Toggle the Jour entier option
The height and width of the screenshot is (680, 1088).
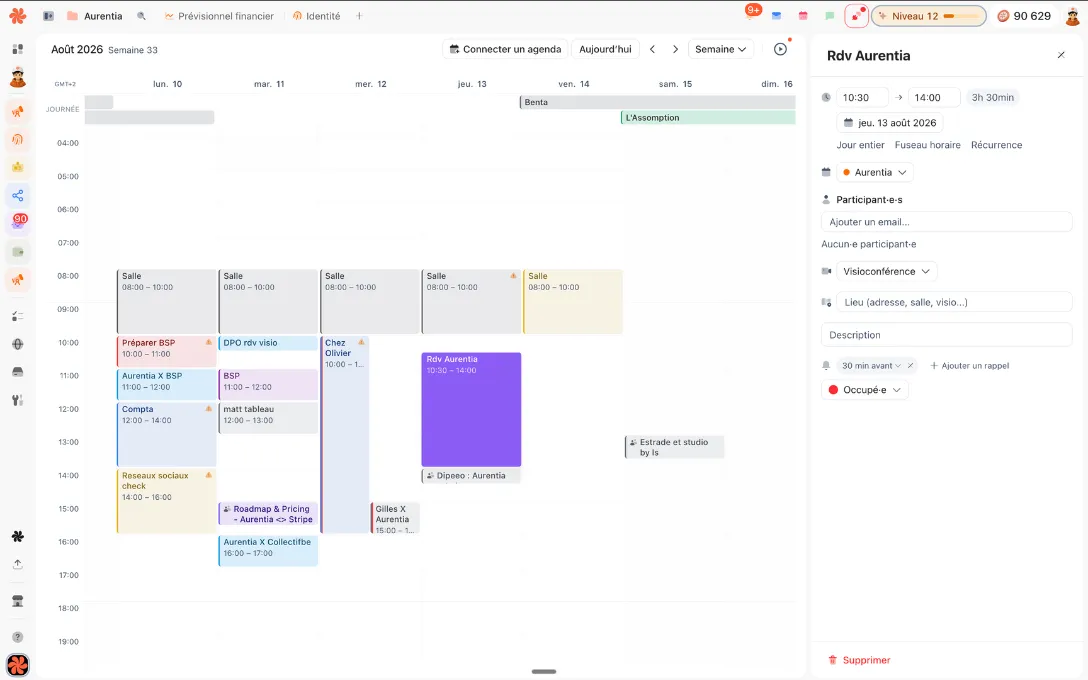(x=860, y=145)
